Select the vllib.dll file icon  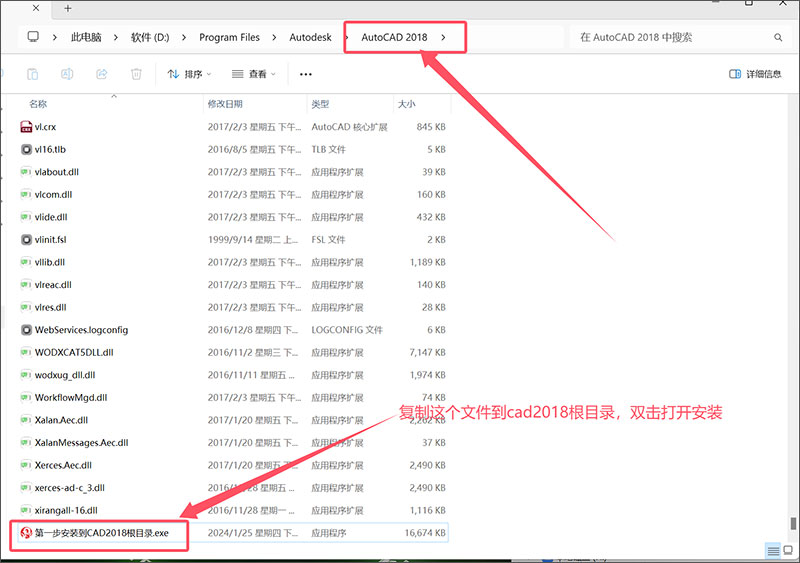tap(26, 262)
